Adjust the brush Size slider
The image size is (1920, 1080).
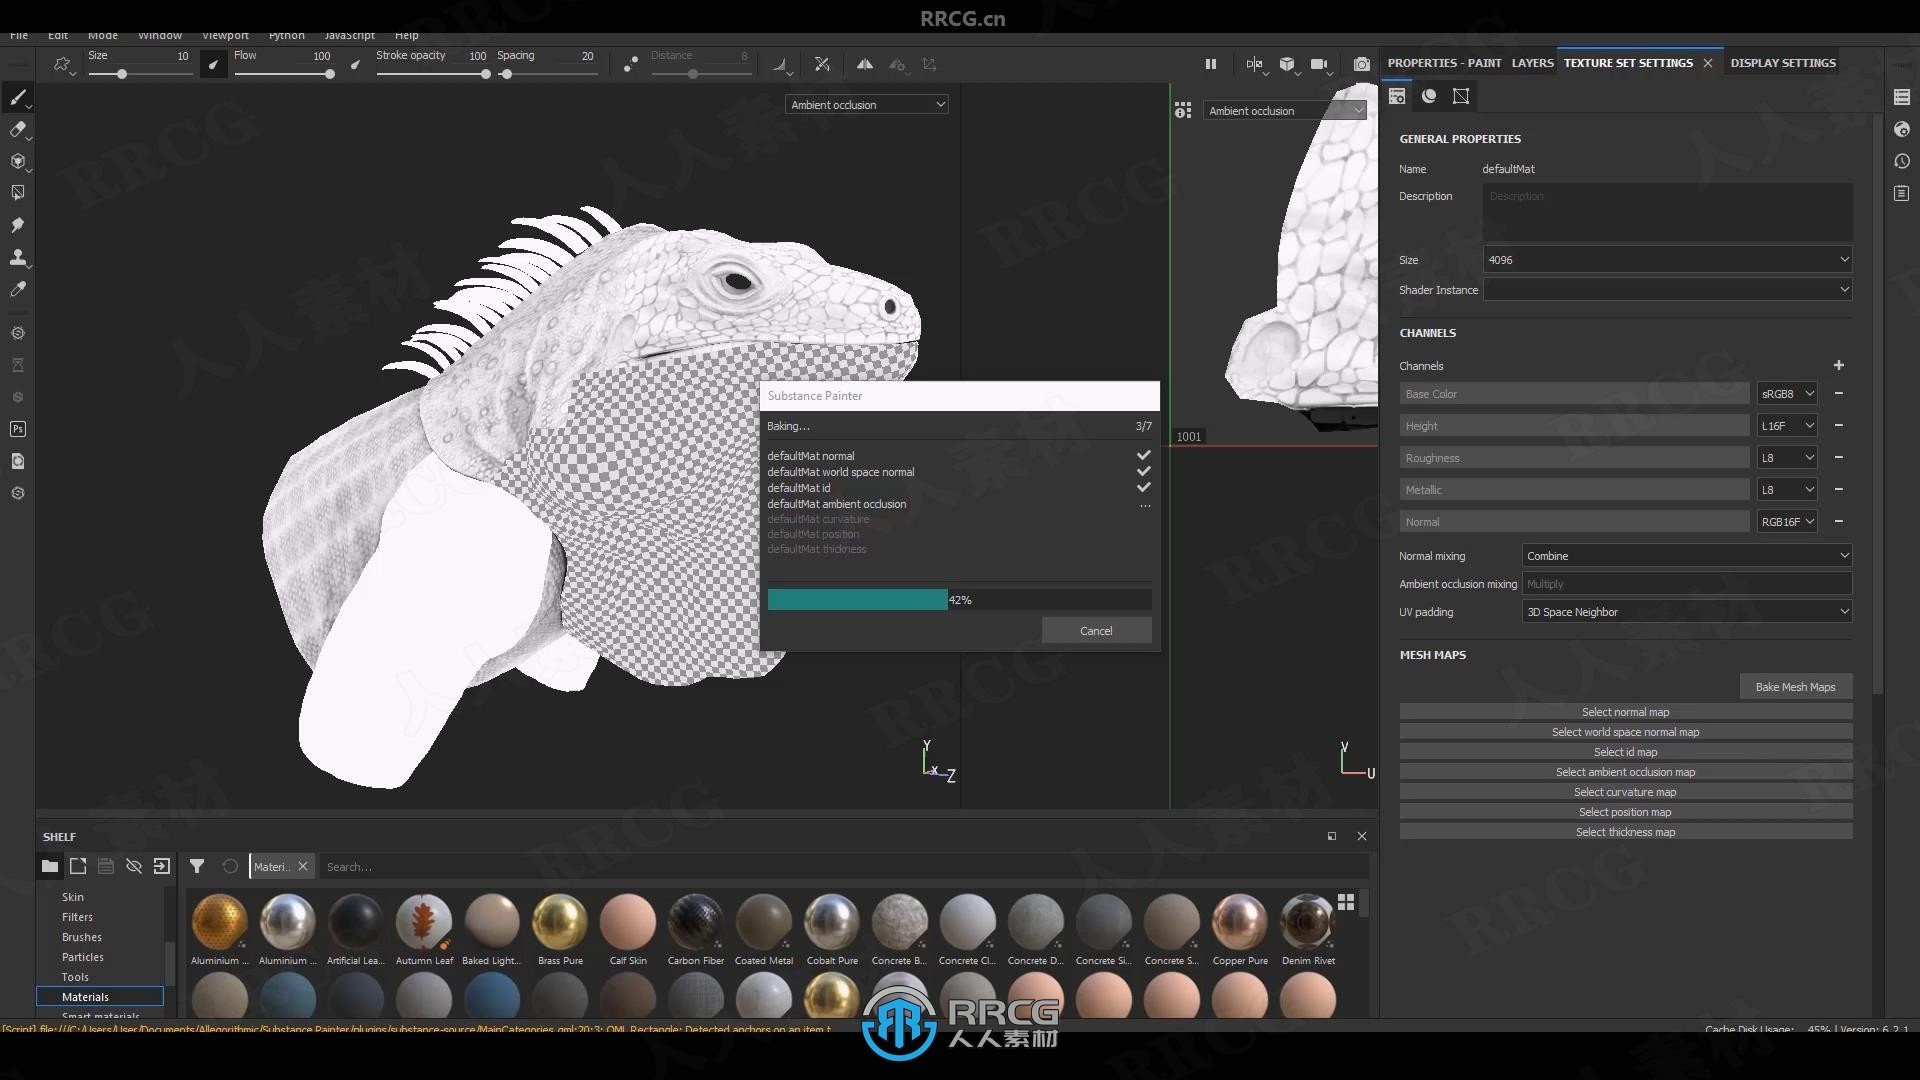[x=140, y=74]
